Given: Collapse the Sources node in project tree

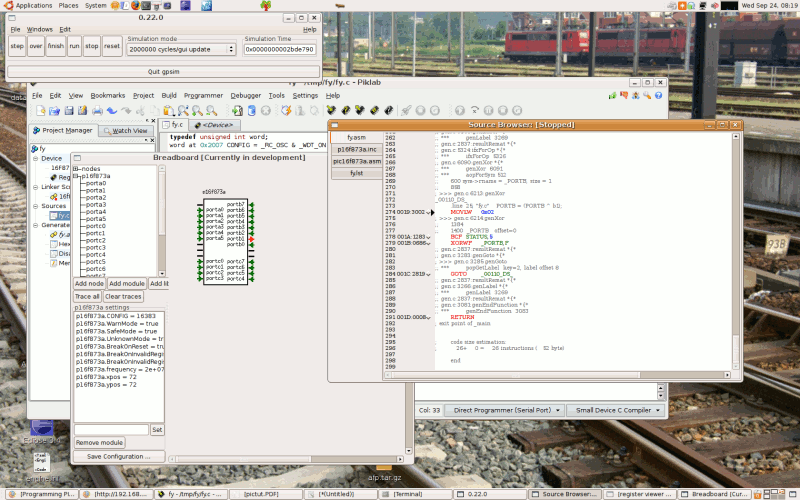Looking at the screenshot, I should click(34, 206).
